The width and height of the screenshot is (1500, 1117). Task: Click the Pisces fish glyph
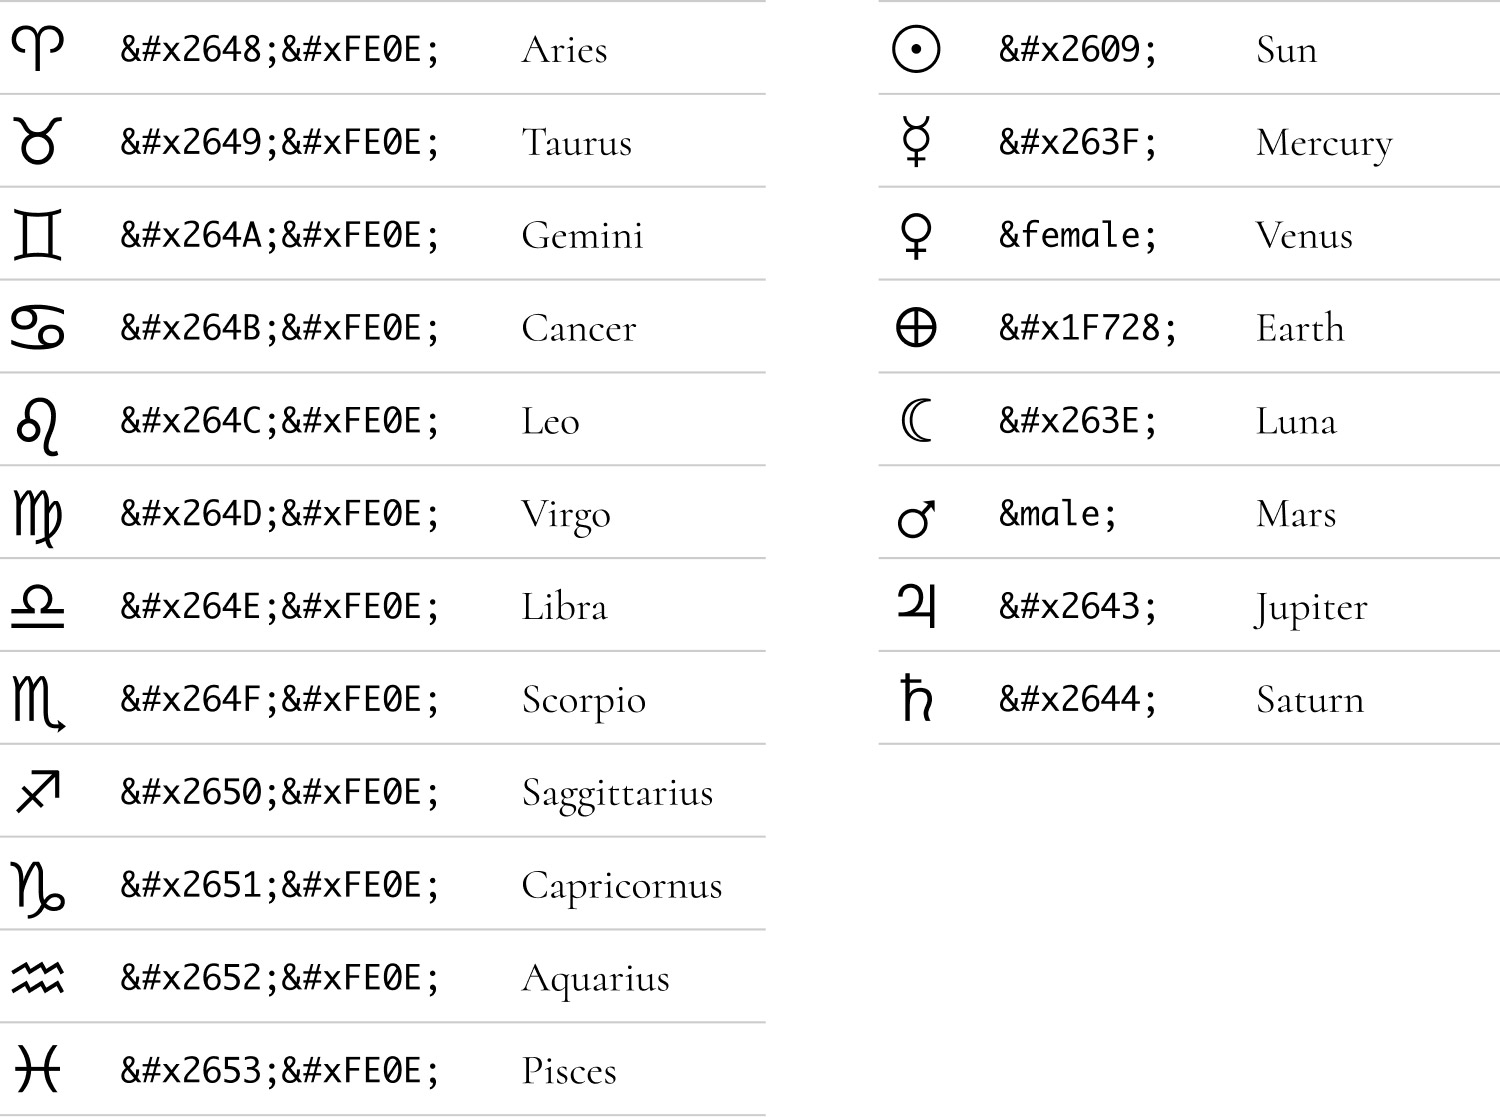pos(38,1068)
